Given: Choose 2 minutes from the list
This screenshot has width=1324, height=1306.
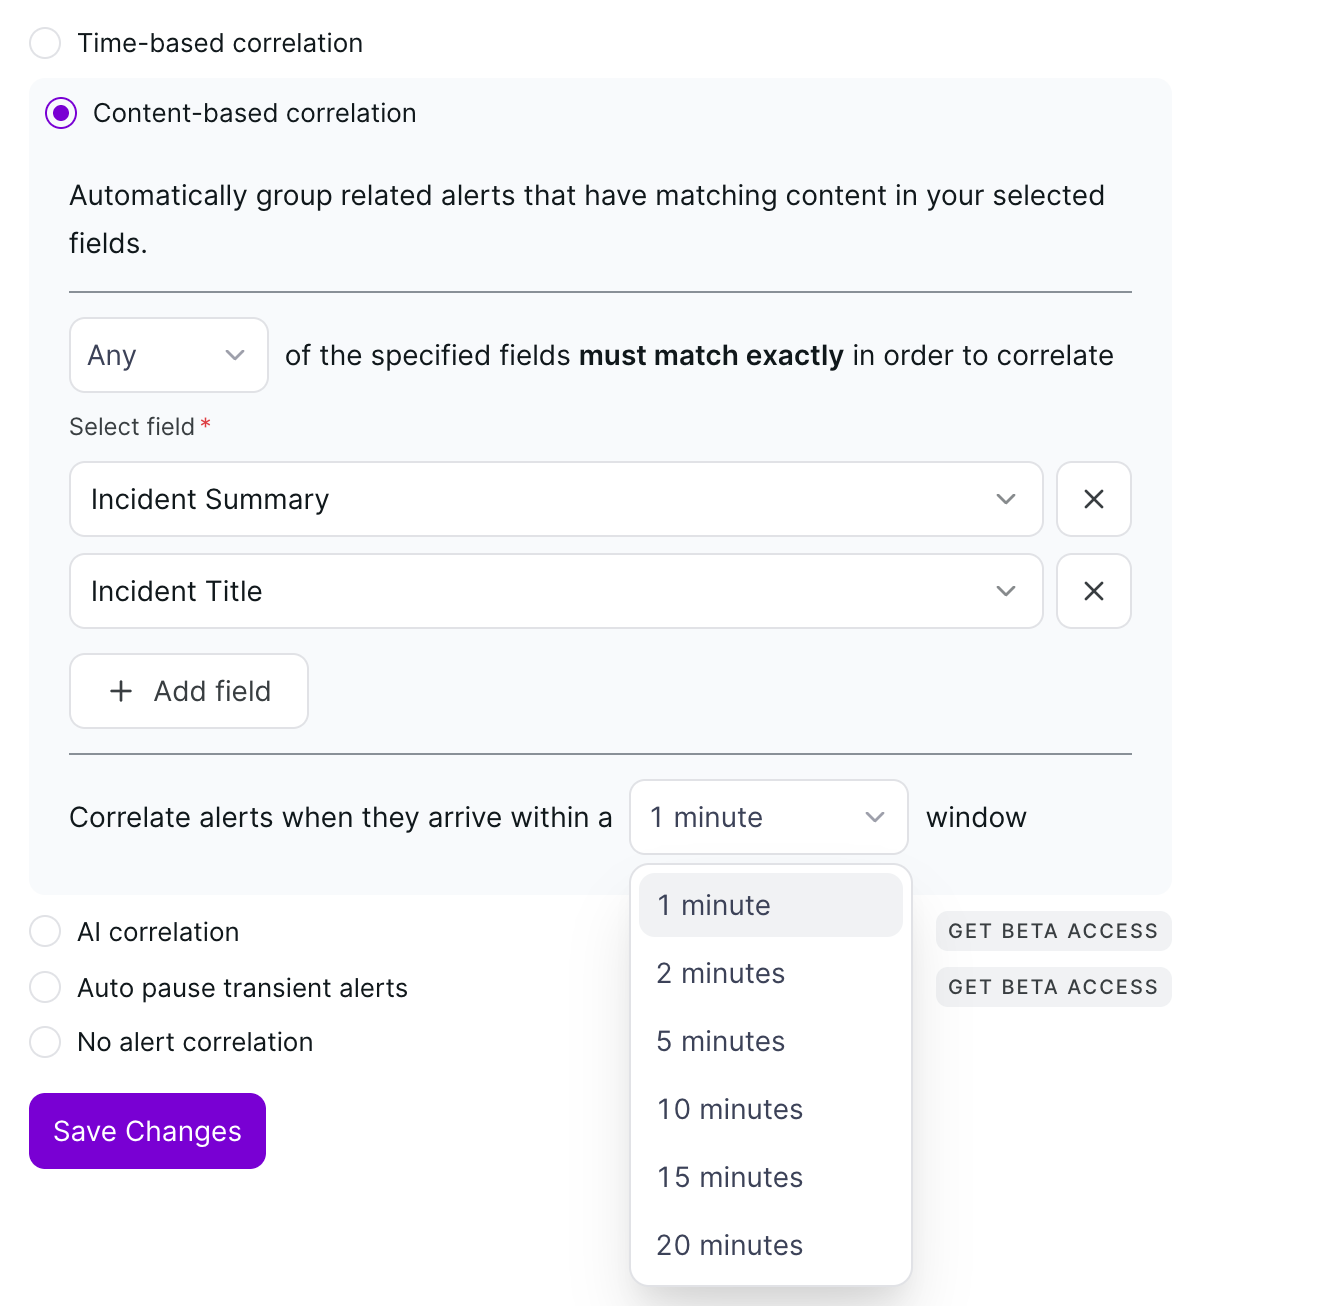Looking at the screenshot, I should click(770, 973).
